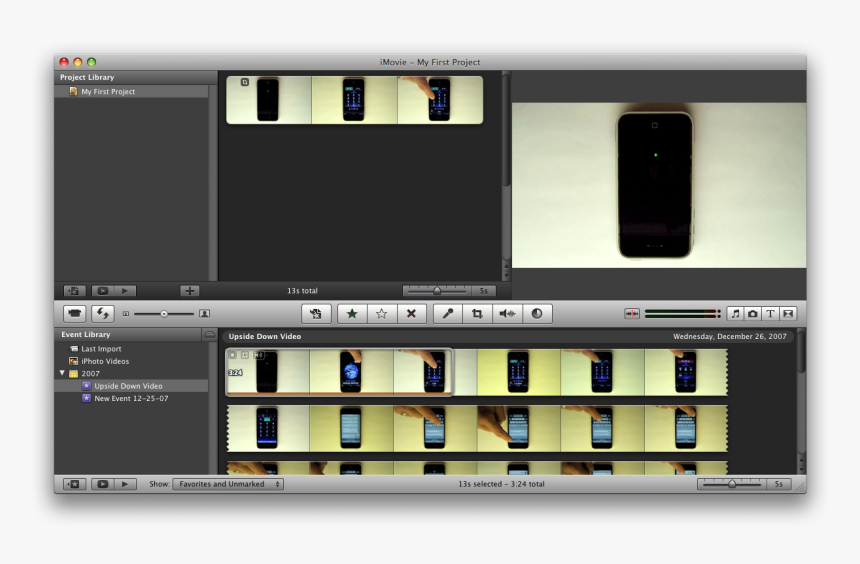
Task: Click the 3:24 clip duration label
Action: click(x=235, y=373)
